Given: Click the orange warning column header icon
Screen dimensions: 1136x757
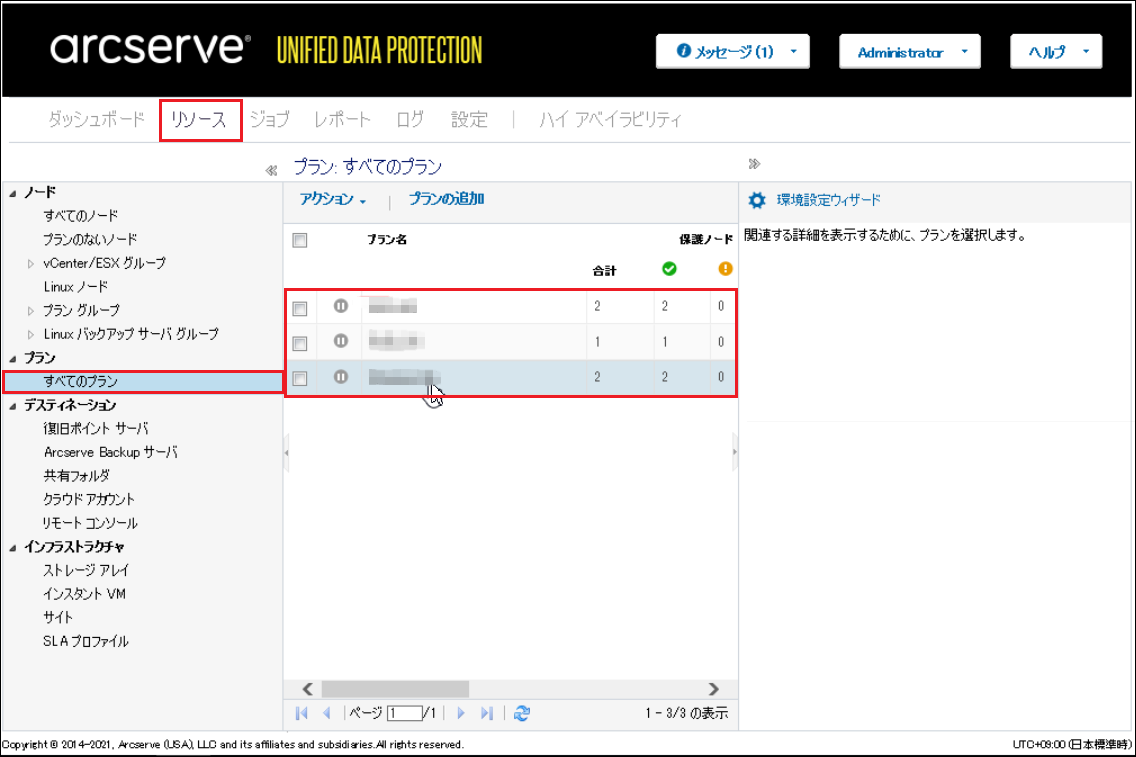Looking at the screenshot, I should coord(725,269).
